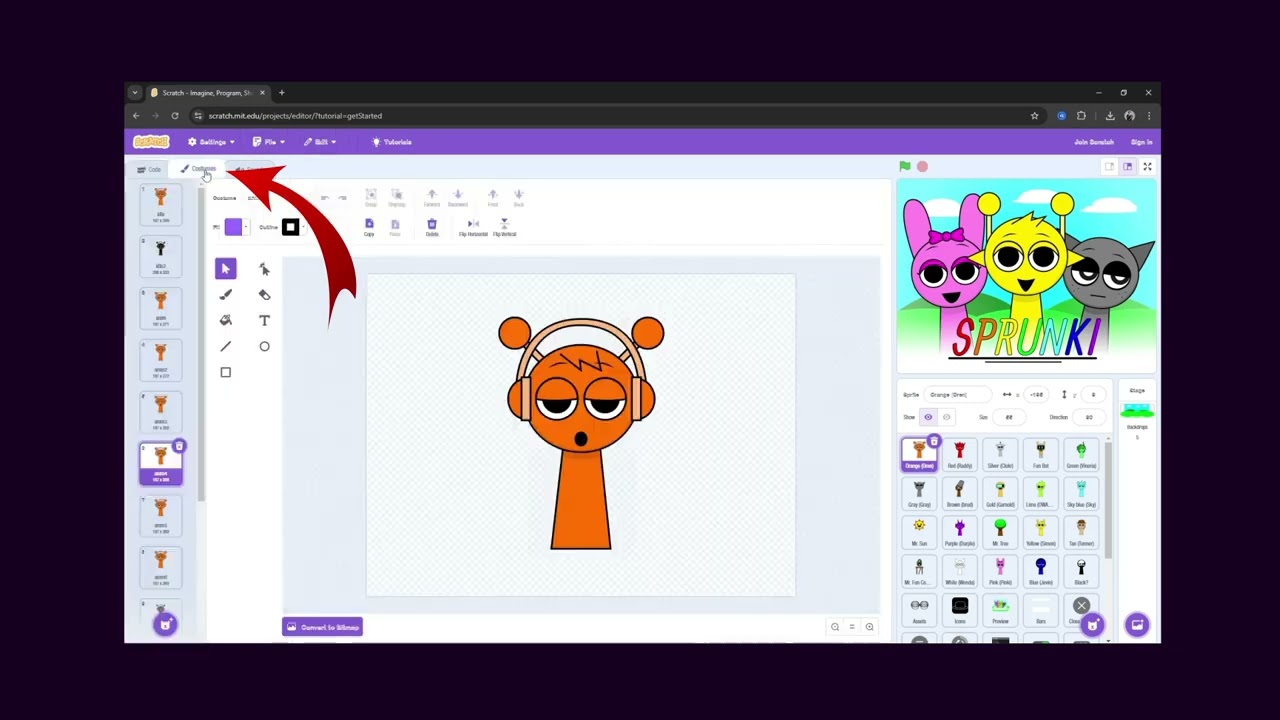1280x720 pixels.
Task: Delete Orange (Oren) sprite with trash badge
Action: [934, 441]
